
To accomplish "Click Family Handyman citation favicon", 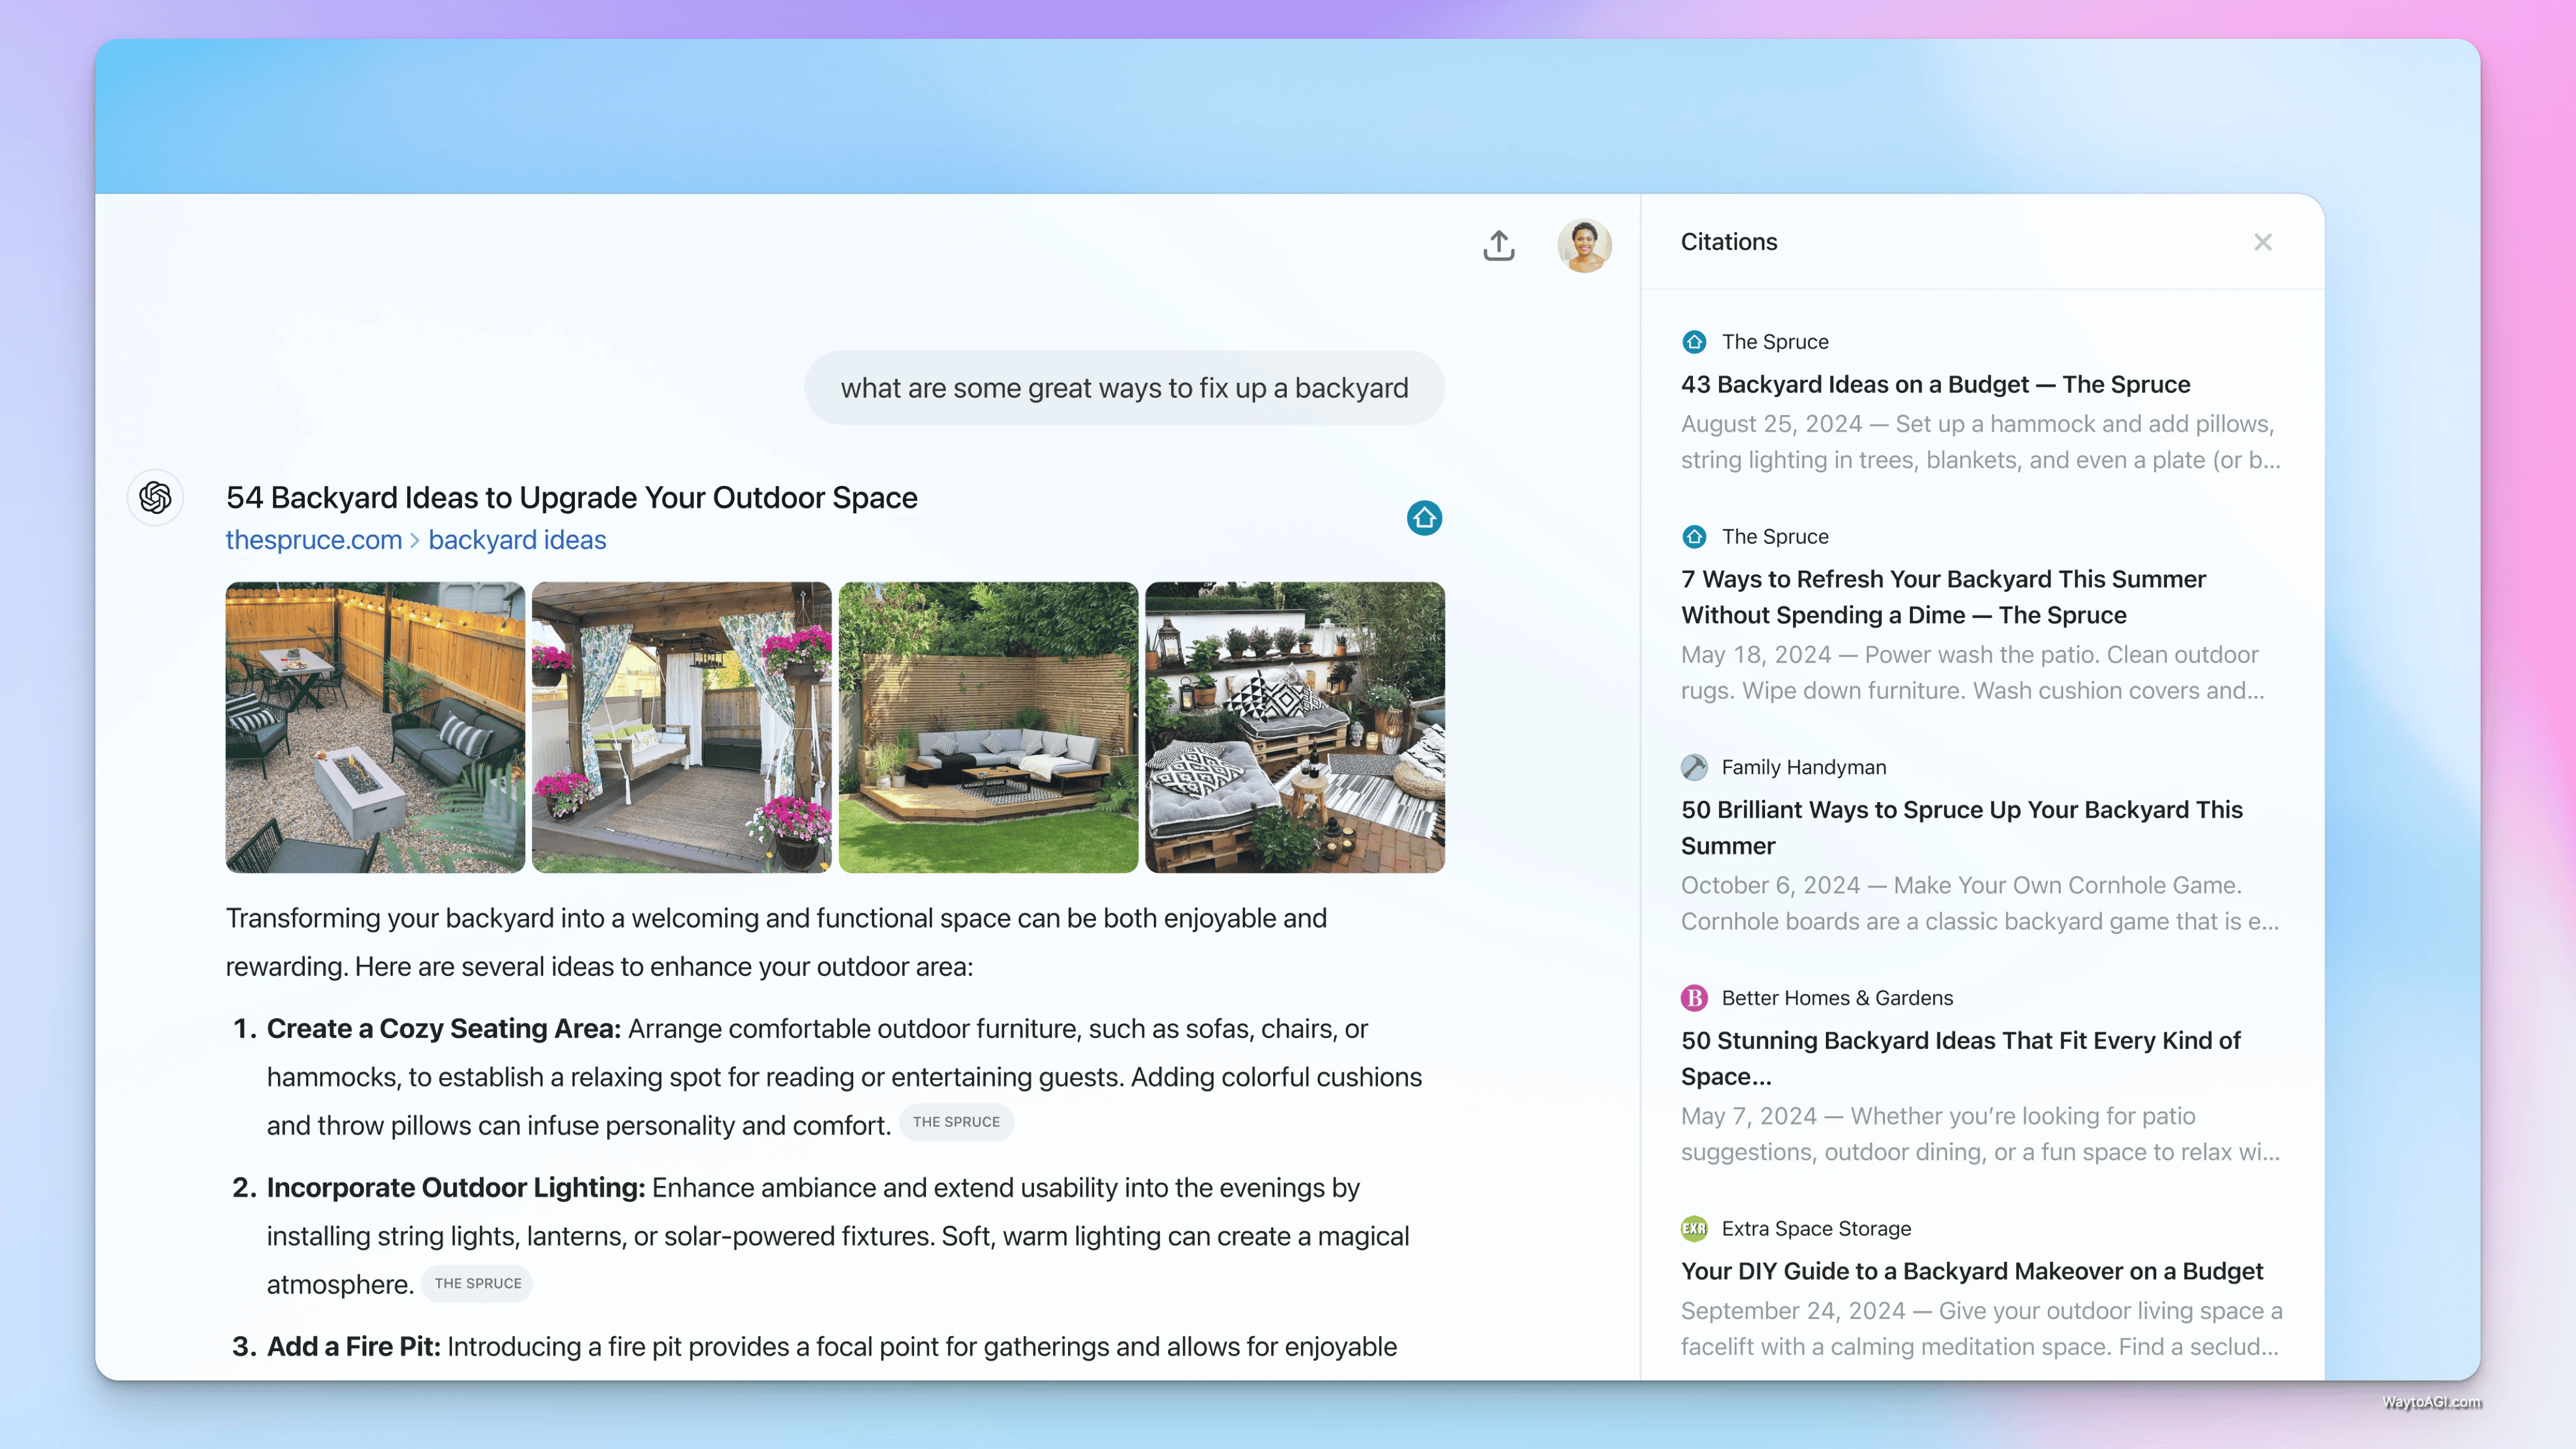I will [x=1694, y=767].
